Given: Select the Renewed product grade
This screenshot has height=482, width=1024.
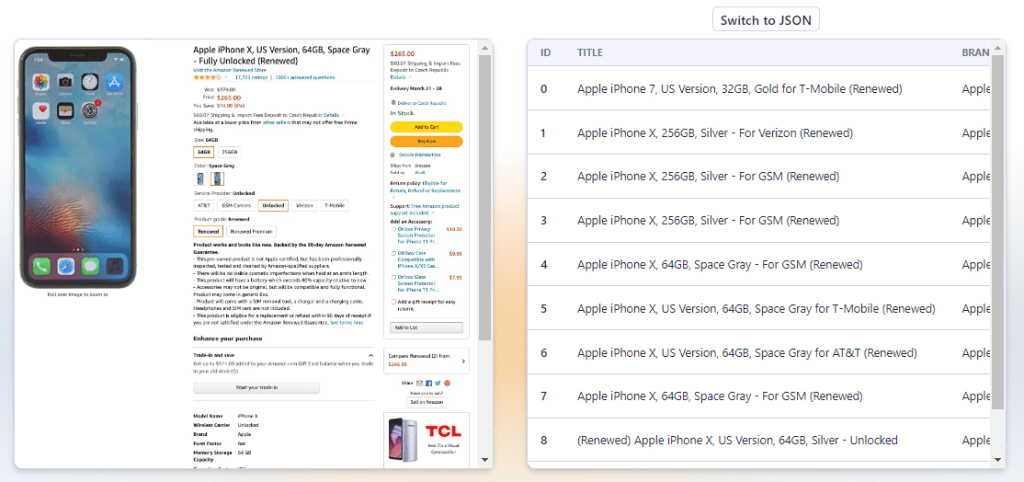Looking at the screenshot, I should [x=208, y=231].
